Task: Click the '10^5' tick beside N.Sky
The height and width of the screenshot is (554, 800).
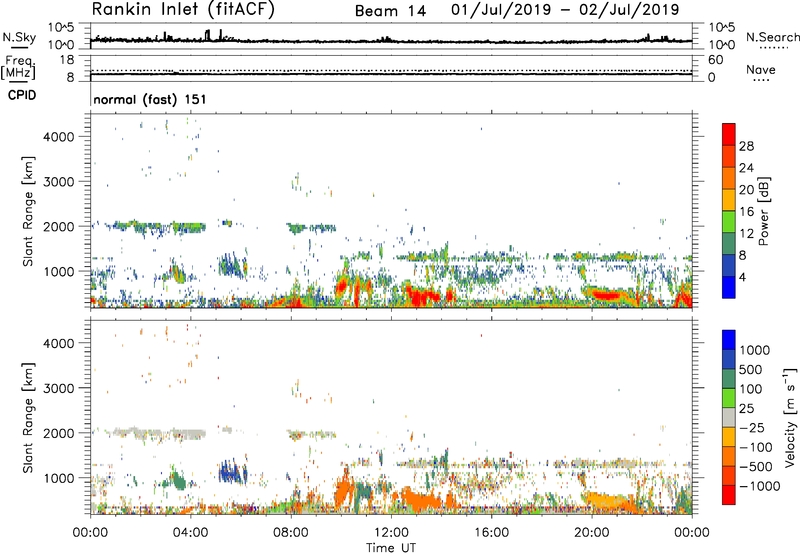Action: click(62, 27)
